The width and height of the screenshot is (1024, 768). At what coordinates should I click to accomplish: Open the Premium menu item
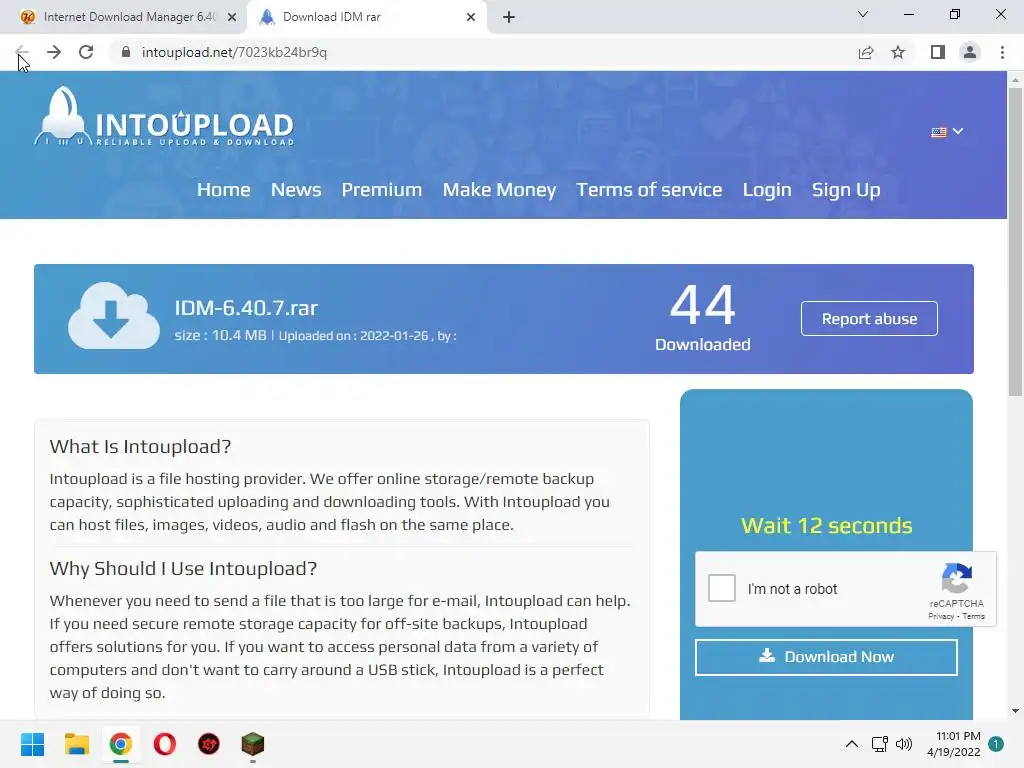[x=381, y=189]
